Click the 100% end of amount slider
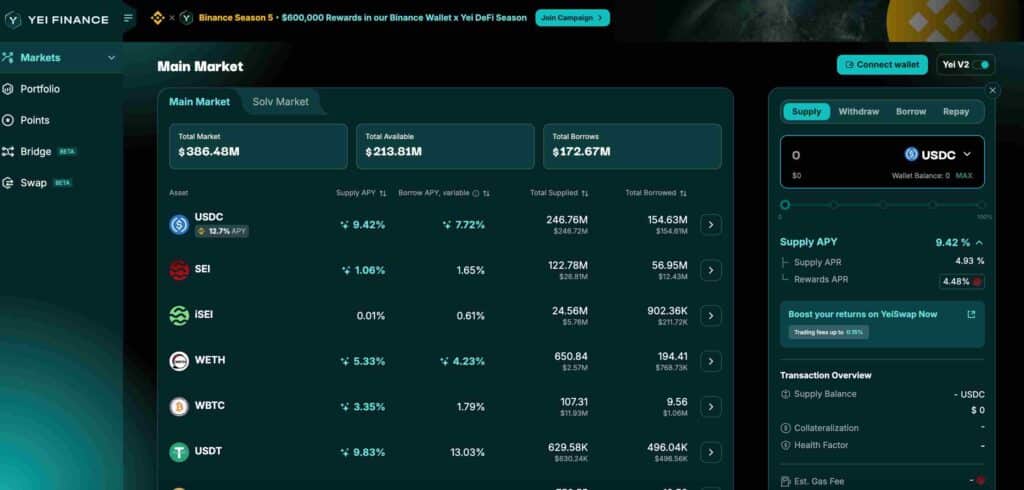 coord(984,205)
